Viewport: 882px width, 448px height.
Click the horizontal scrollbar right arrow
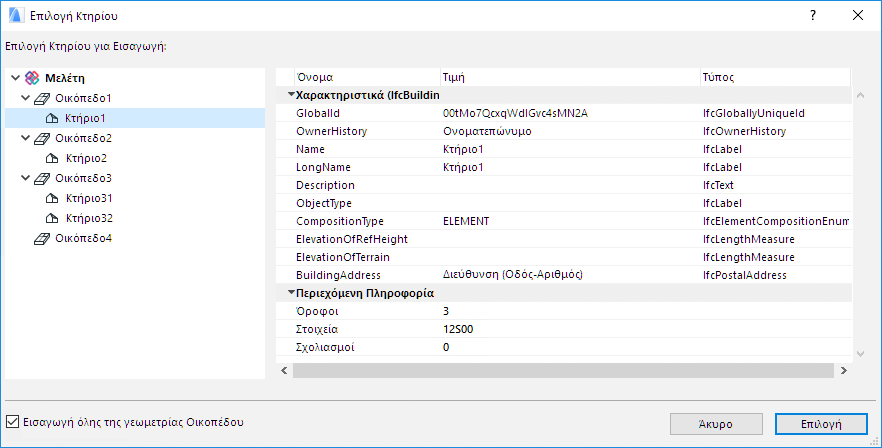point(843,370)
